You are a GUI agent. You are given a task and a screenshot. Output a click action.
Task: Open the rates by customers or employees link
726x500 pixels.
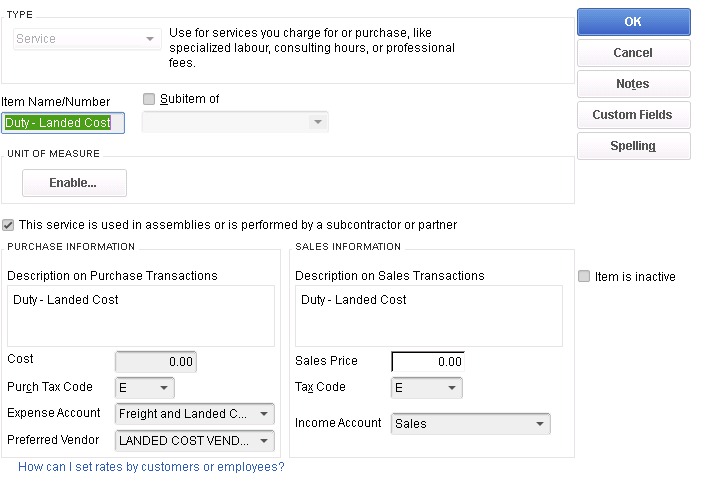click(x=151, y=467)
